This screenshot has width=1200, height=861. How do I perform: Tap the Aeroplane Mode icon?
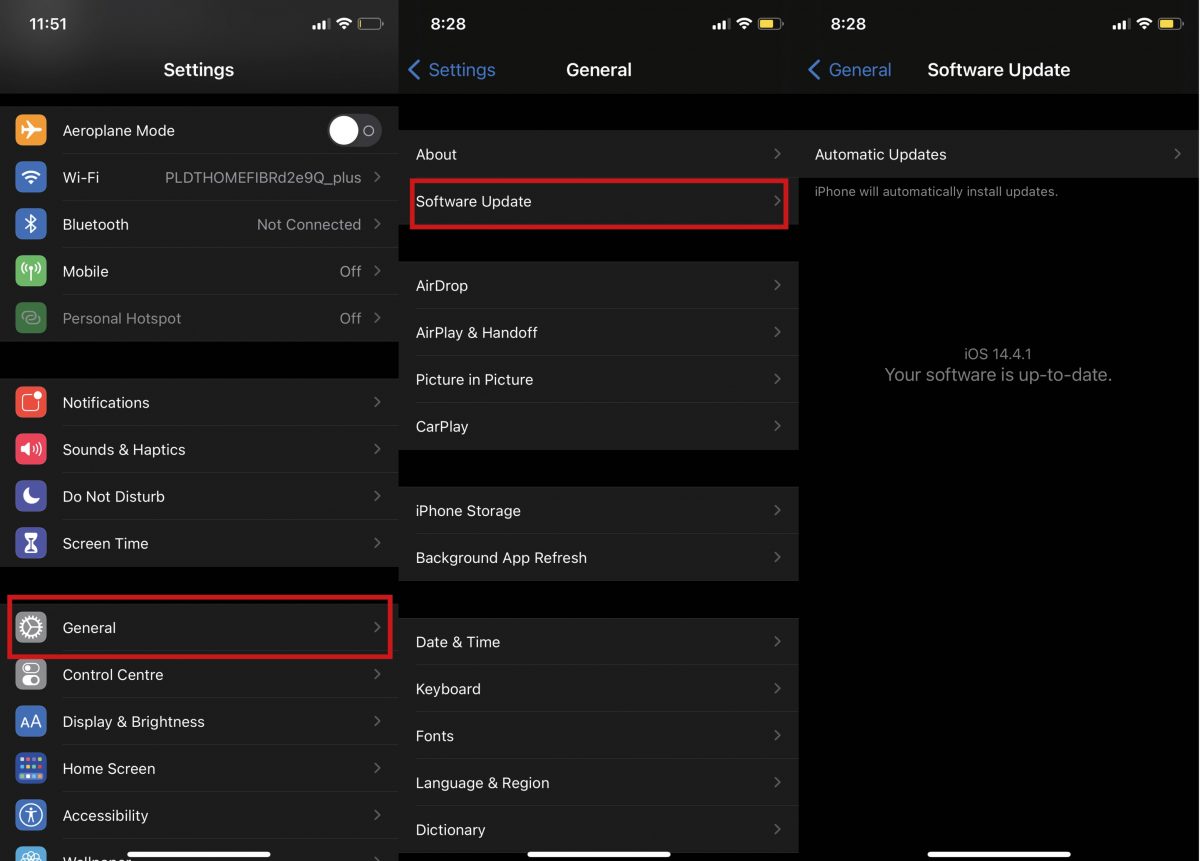[31, 130]
